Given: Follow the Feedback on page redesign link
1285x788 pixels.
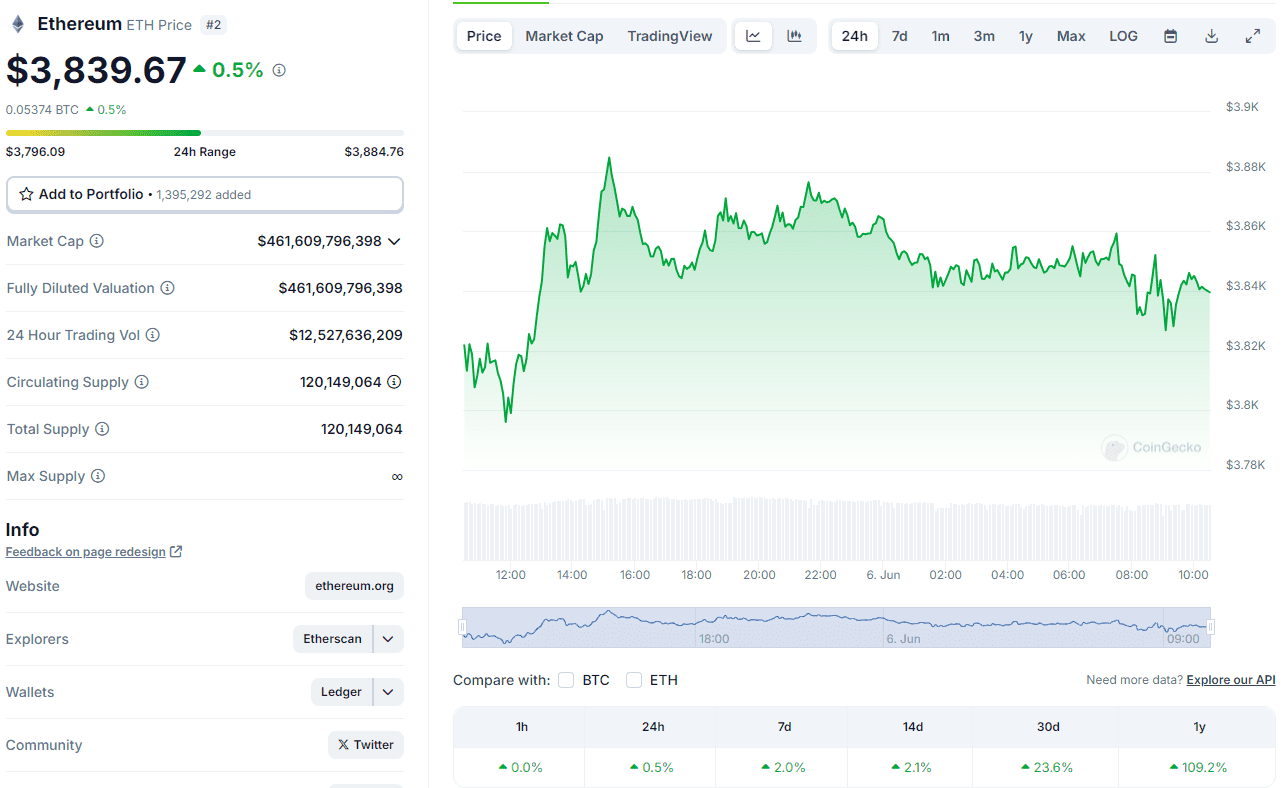Looking at the screenshot, I should click(x=86, y=552).
